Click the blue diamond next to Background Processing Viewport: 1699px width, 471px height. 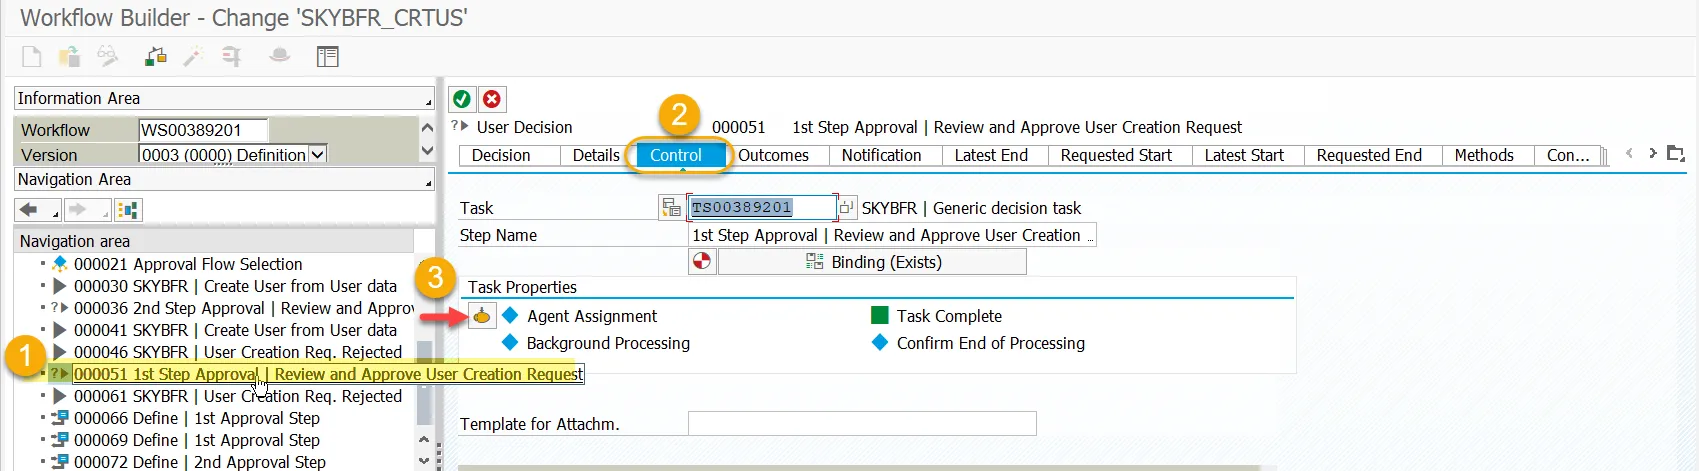coord(510,342)
